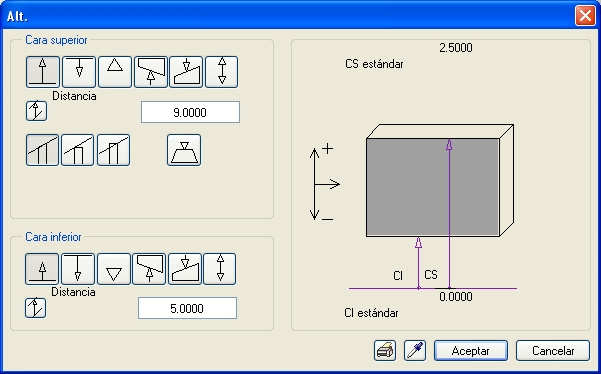Select downward long-arrow icon in Cara inferior

(78, 269)
